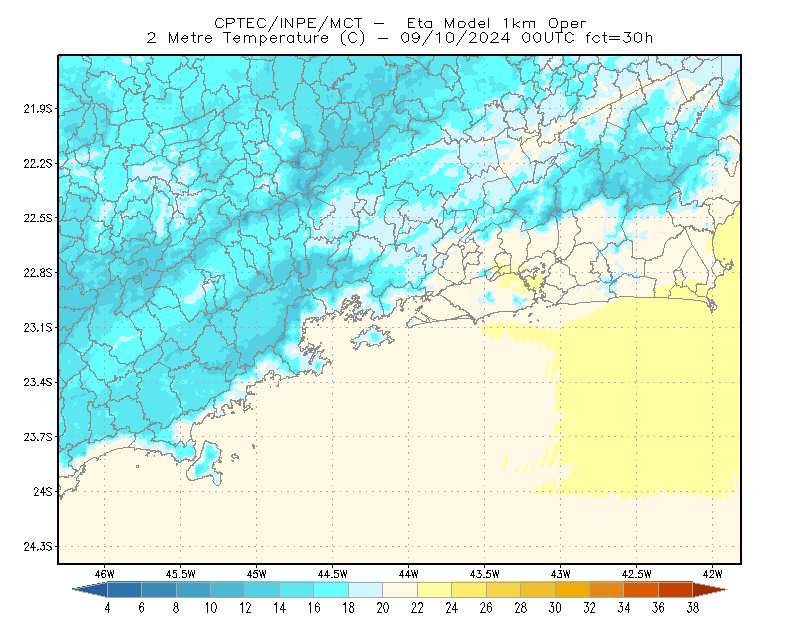
Task: Click the 42W longitude label
Action: click(x=712, y=574)
